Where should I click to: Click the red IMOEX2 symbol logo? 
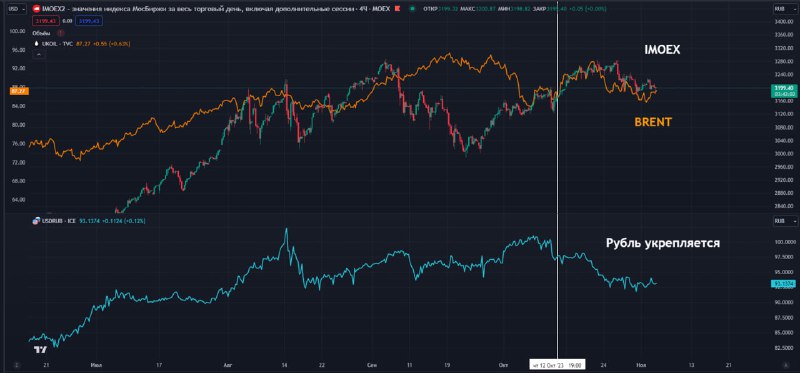click(36, 9)
